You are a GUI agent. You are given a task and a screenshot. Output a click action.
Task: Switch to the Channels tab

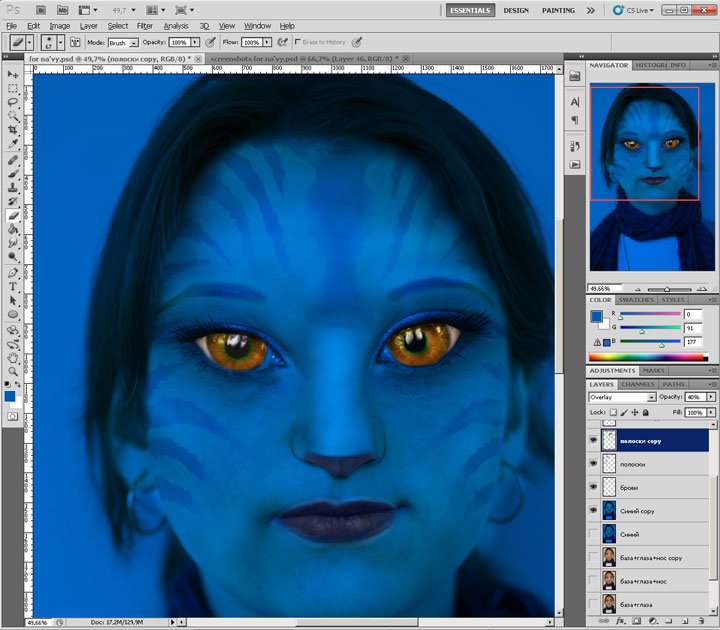coord(637,384)
